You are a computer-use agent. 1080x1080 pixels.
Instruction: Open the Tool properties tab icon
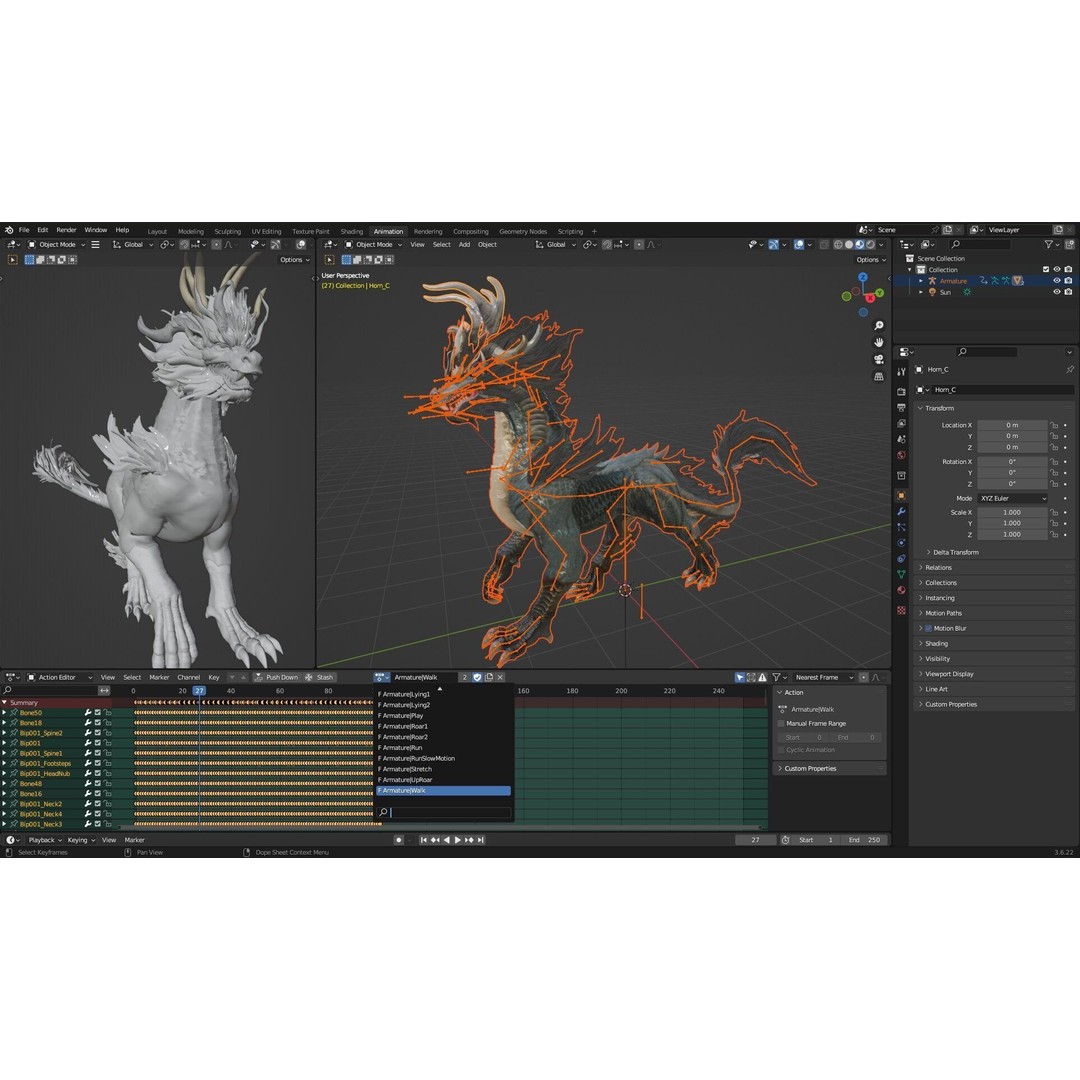(x=901, y=372)
